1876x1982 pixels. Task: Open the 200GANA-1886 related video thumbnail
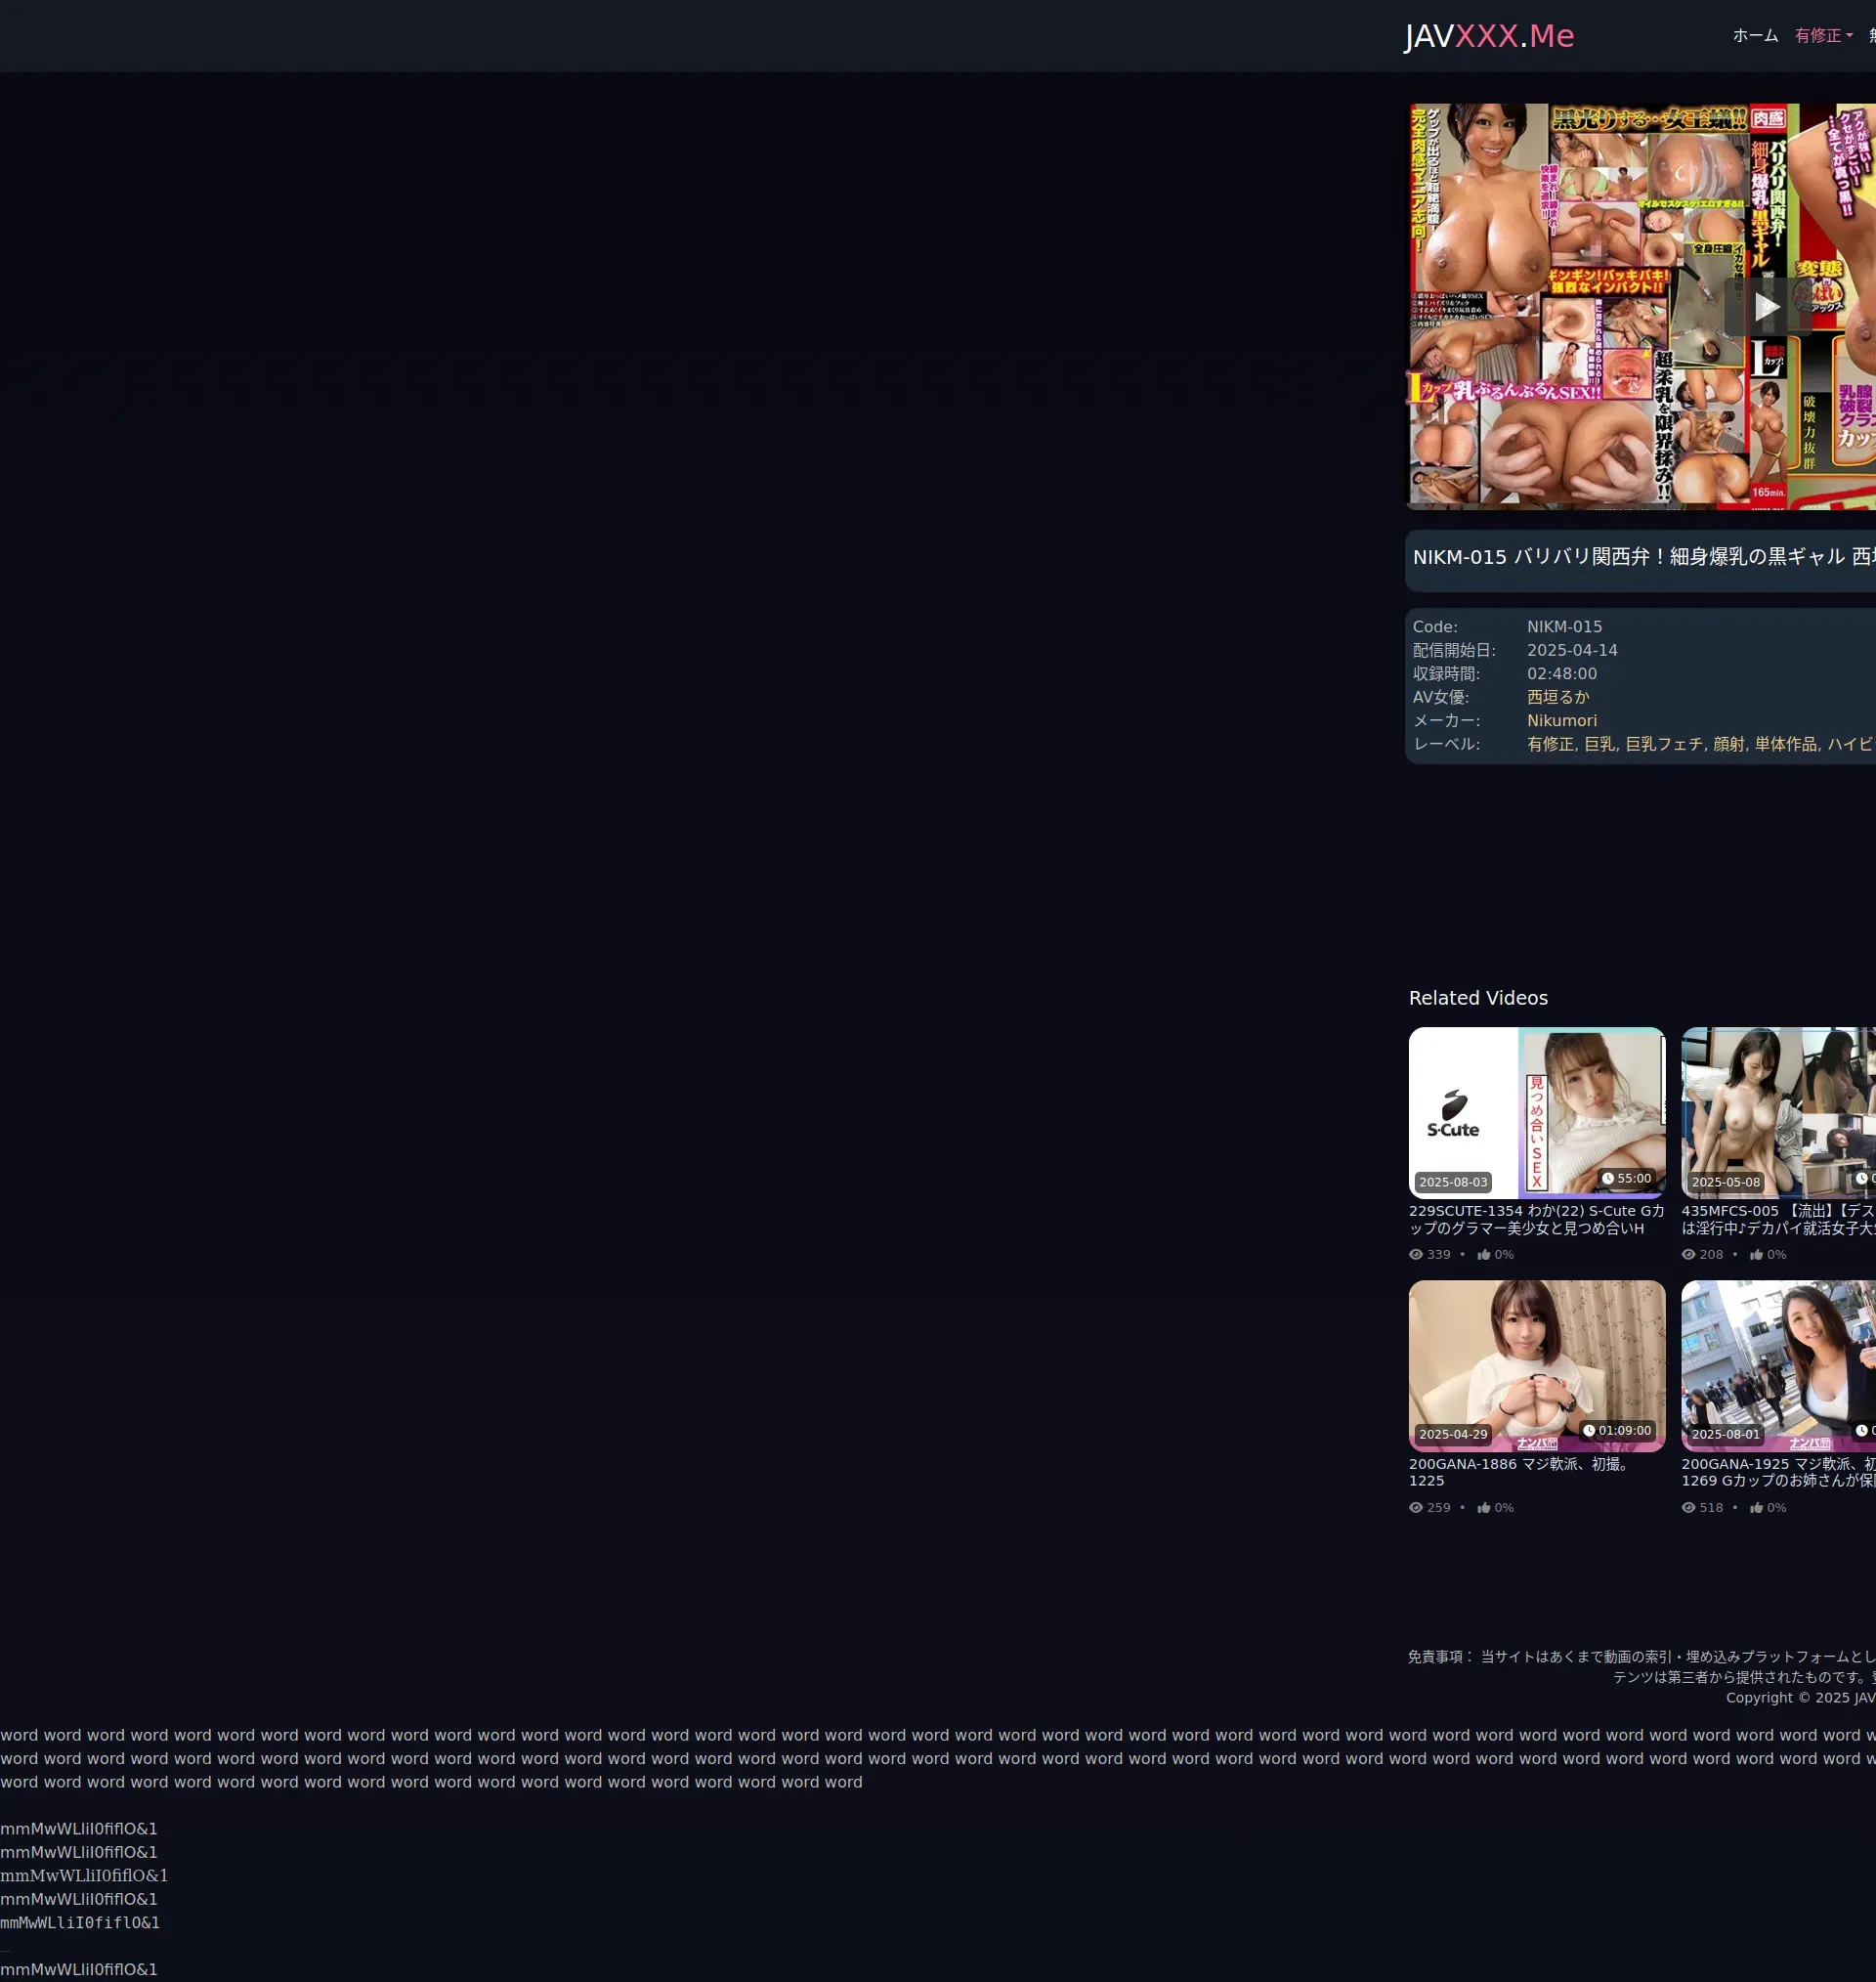tap(1536, 1365)
